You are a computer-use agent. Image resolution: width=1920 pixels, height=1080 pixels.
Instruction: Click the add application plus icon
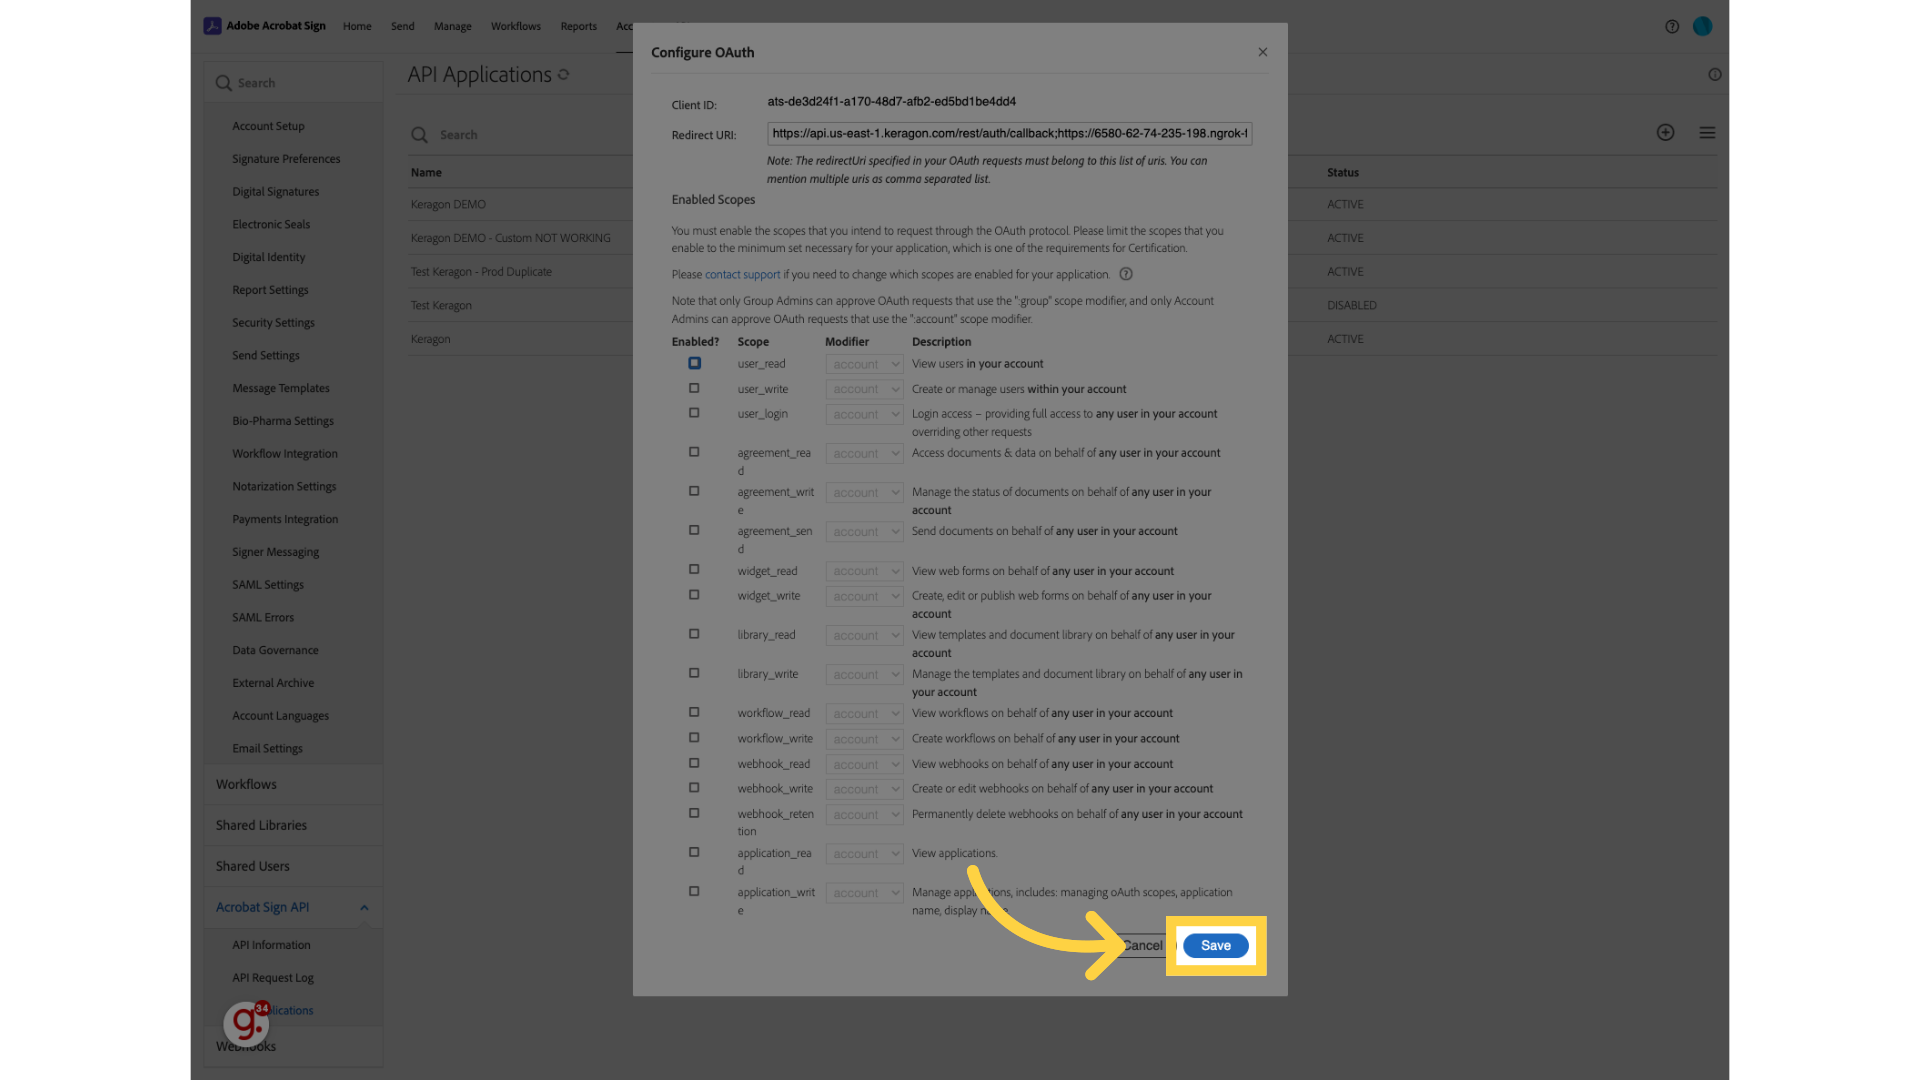click(x=1666, y=133)
